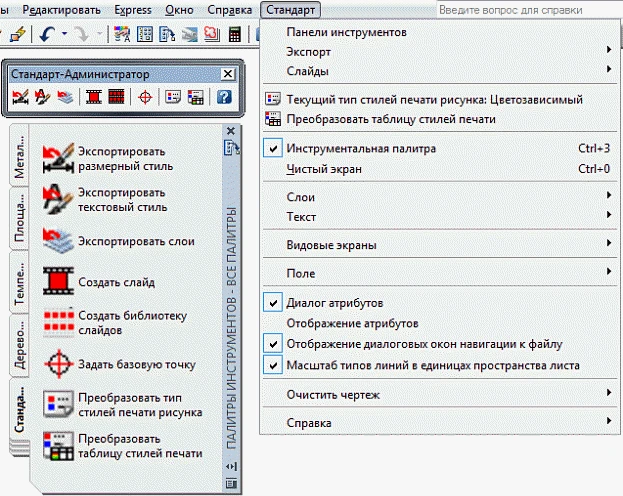The image size is (623, 496).
Task: Click Преобразовать таблицу стилей печати menu entry
Action: coord(390,118)
